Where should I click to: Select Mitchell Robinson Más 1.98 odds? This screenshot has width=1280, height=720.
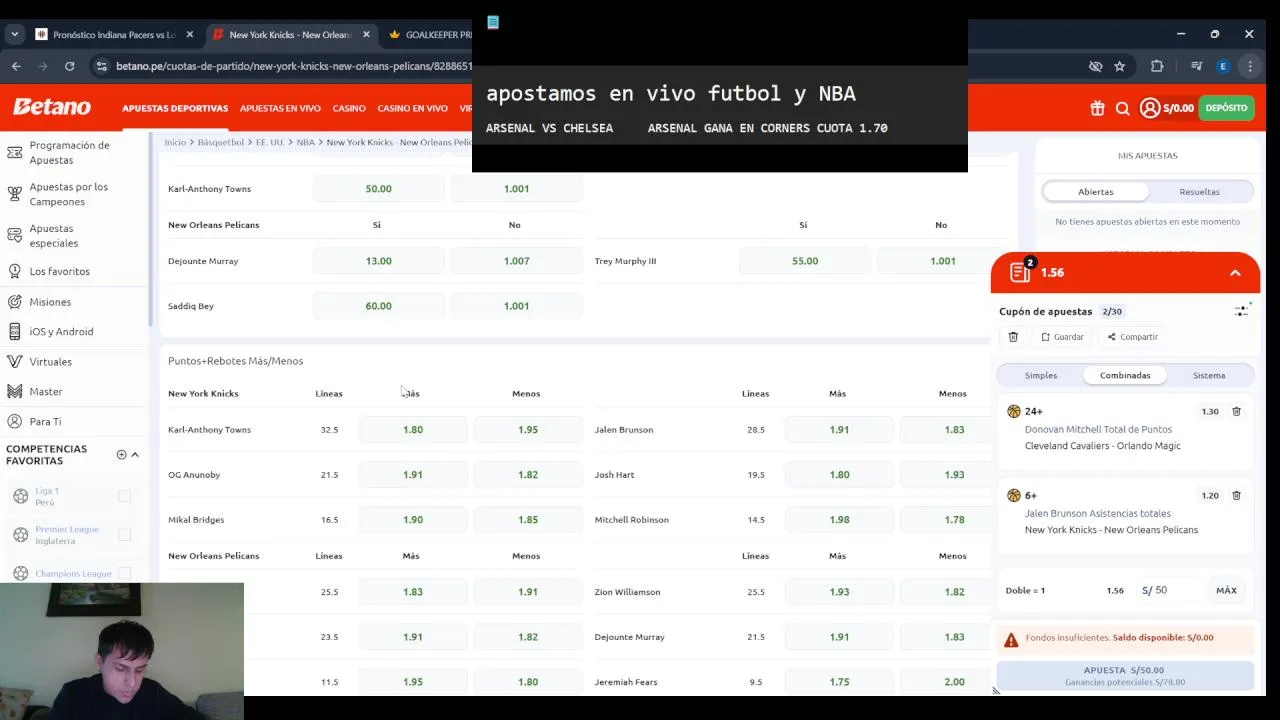(x=839, y=520)
